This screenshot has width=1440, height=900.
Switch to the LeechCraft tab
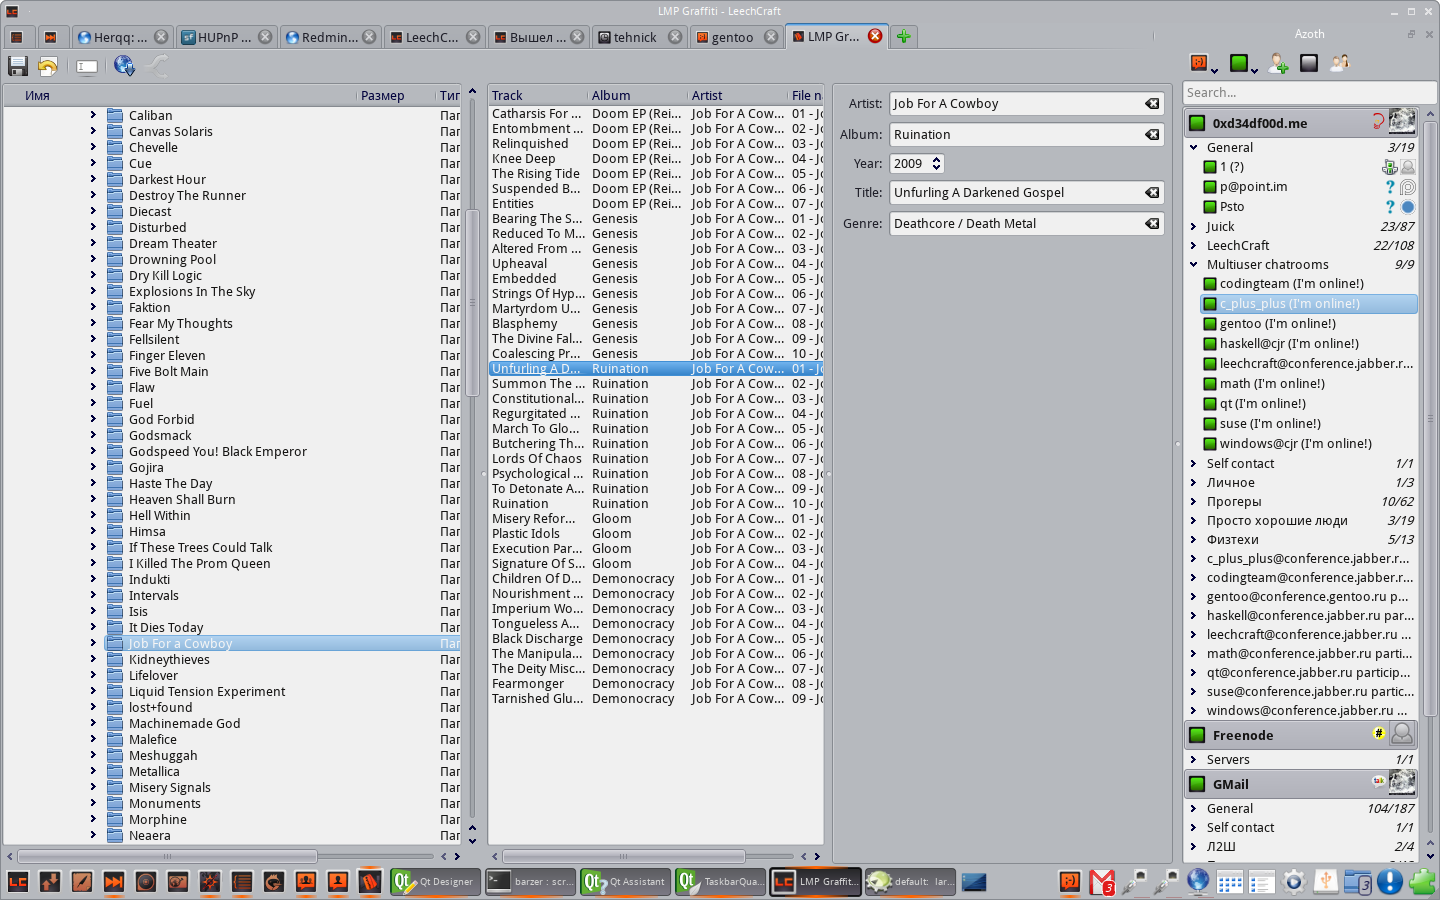pos(433,37)
